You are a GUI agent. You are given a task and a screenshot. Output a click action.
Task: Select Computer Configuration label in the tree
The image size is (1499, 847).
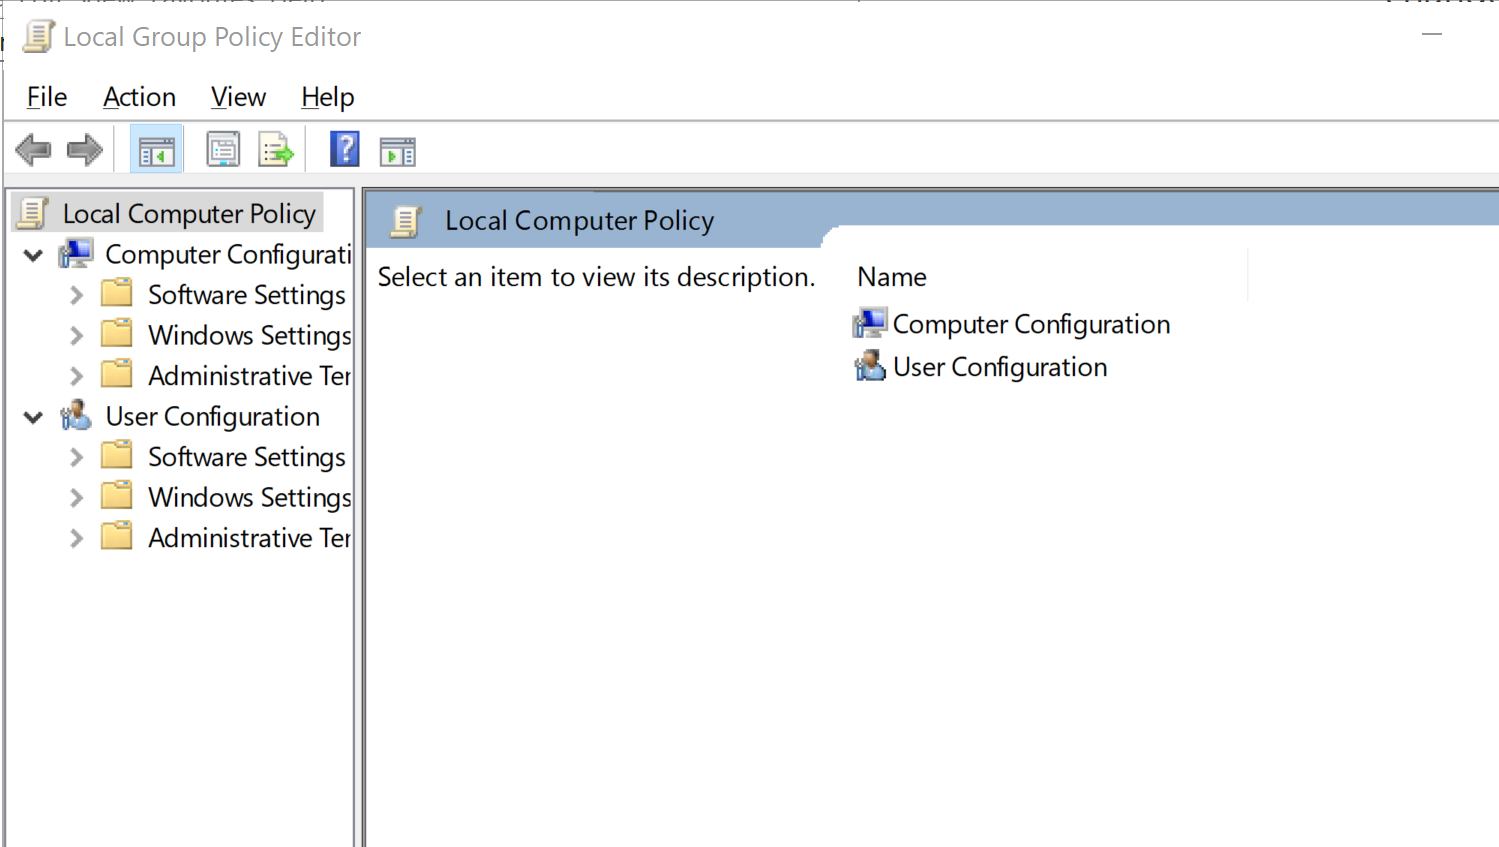click(229, 254)
